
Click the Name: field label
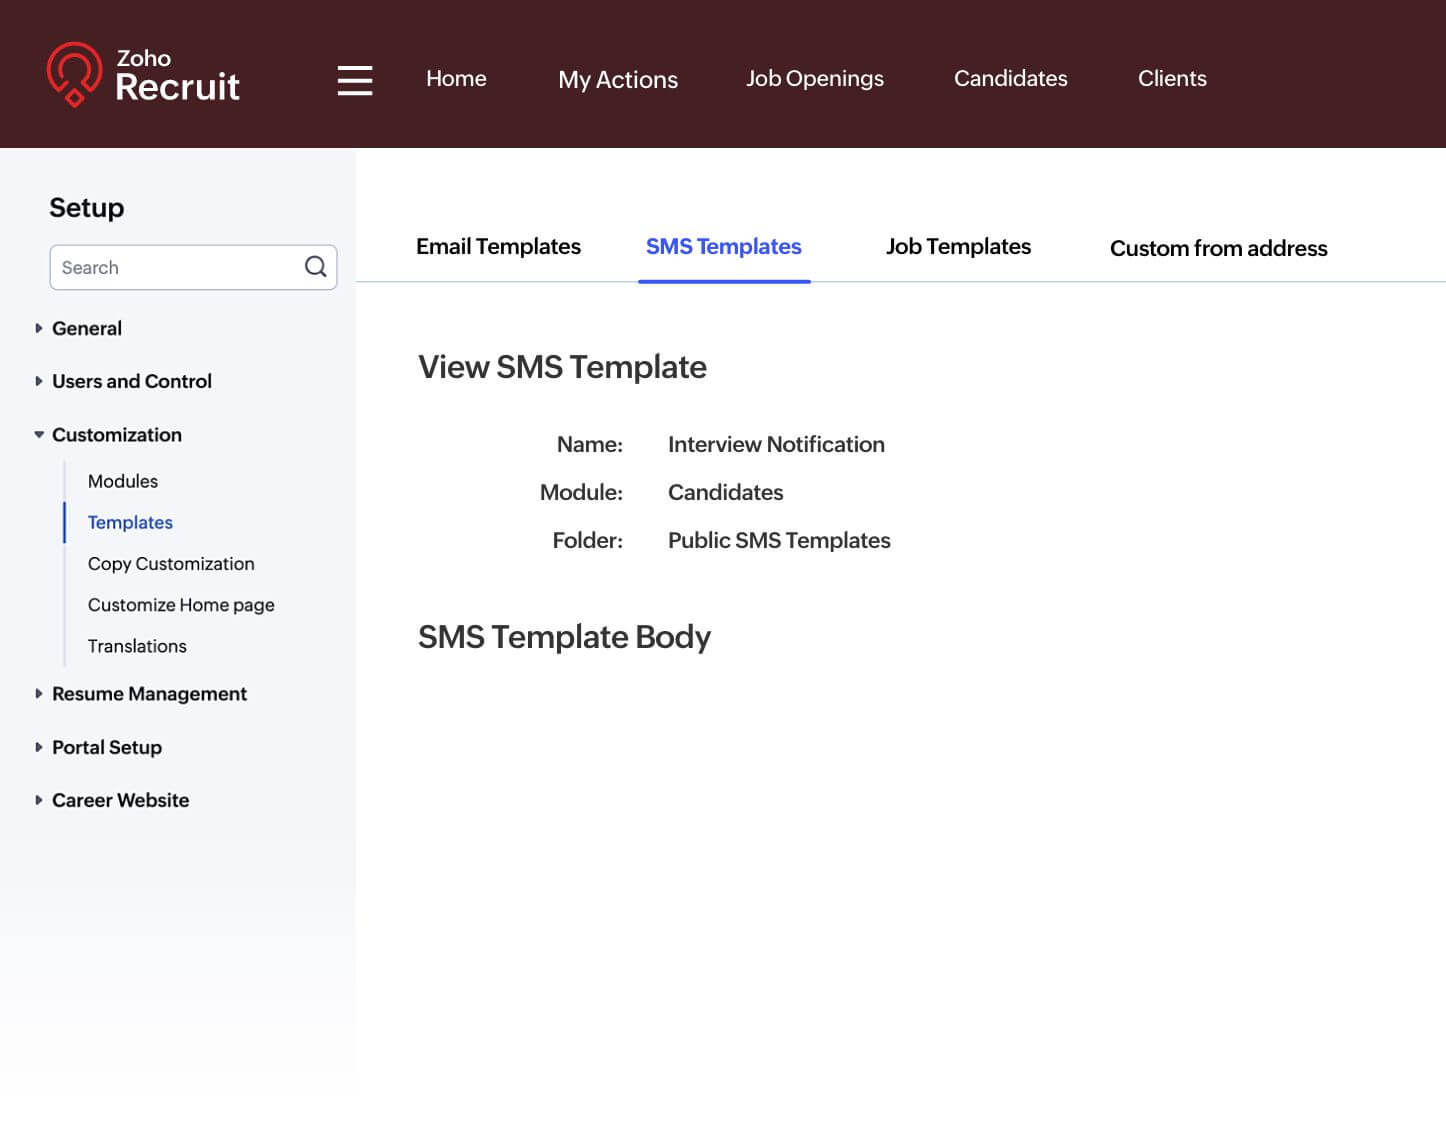[590, 444]
